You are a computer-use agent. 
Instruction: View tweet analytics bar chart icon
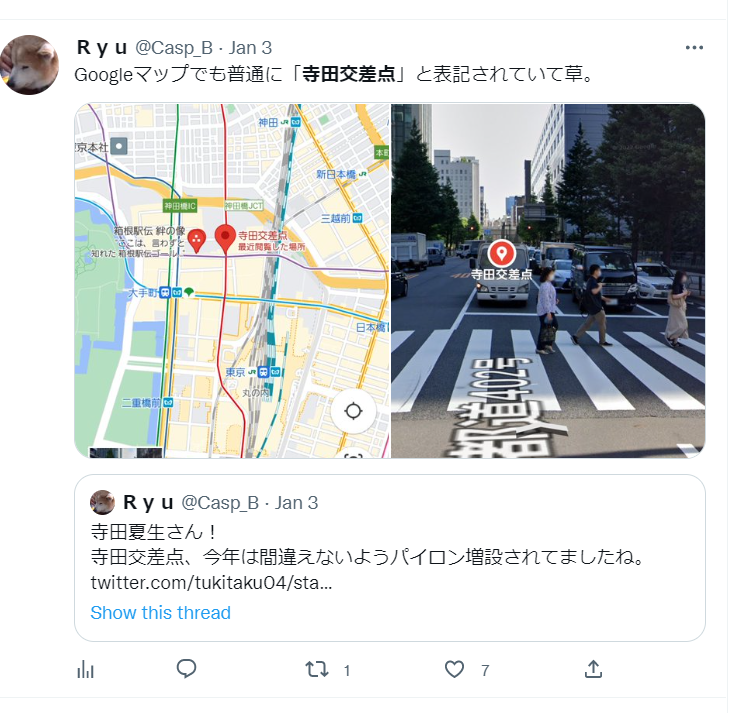point(86,669)
